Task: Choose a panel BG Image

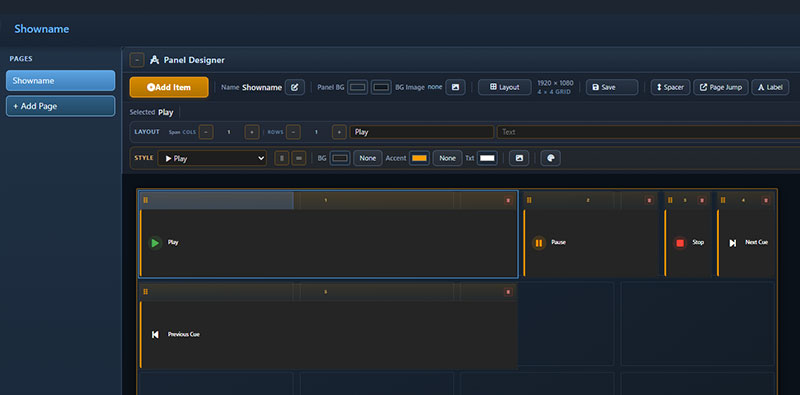Action: pyautogui.click(x=455, y=87)
